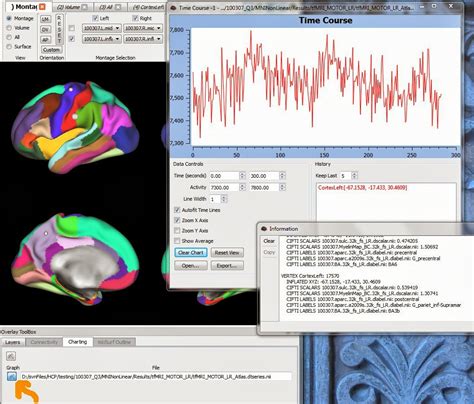This screenshot has width=474, height=404.
Task: Select the Volume view radio button
Action: pyautogui.click(x=9, y=28)
